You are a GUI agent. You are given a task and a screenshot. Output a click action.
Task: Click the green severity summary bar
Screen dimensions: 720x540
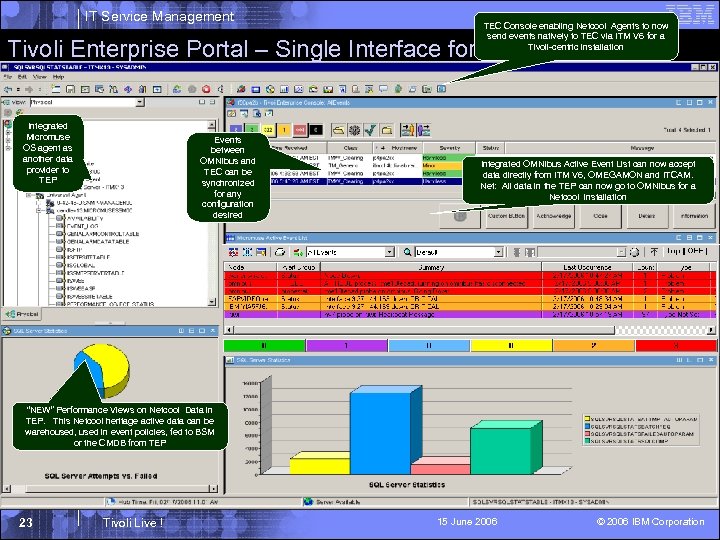[264, 345]
